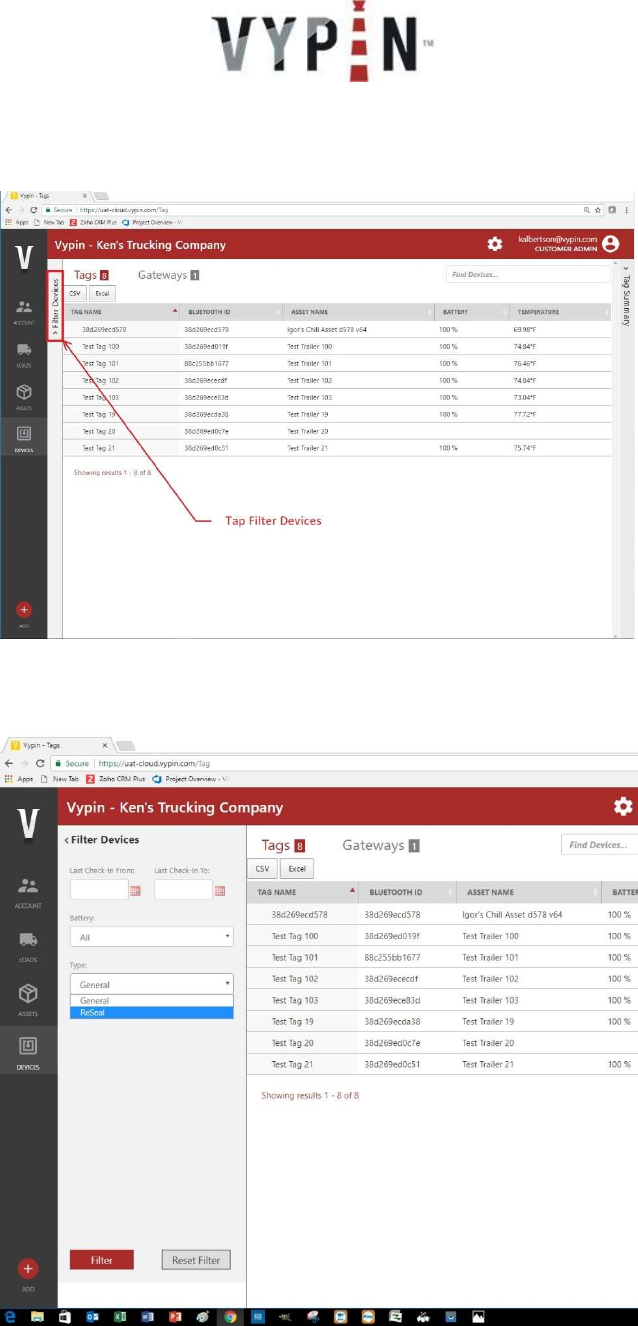Sort BLUETOOTH ID column in the open-filter view
This screenshot has height=1326, width=638.
click(x=406, y=892)
